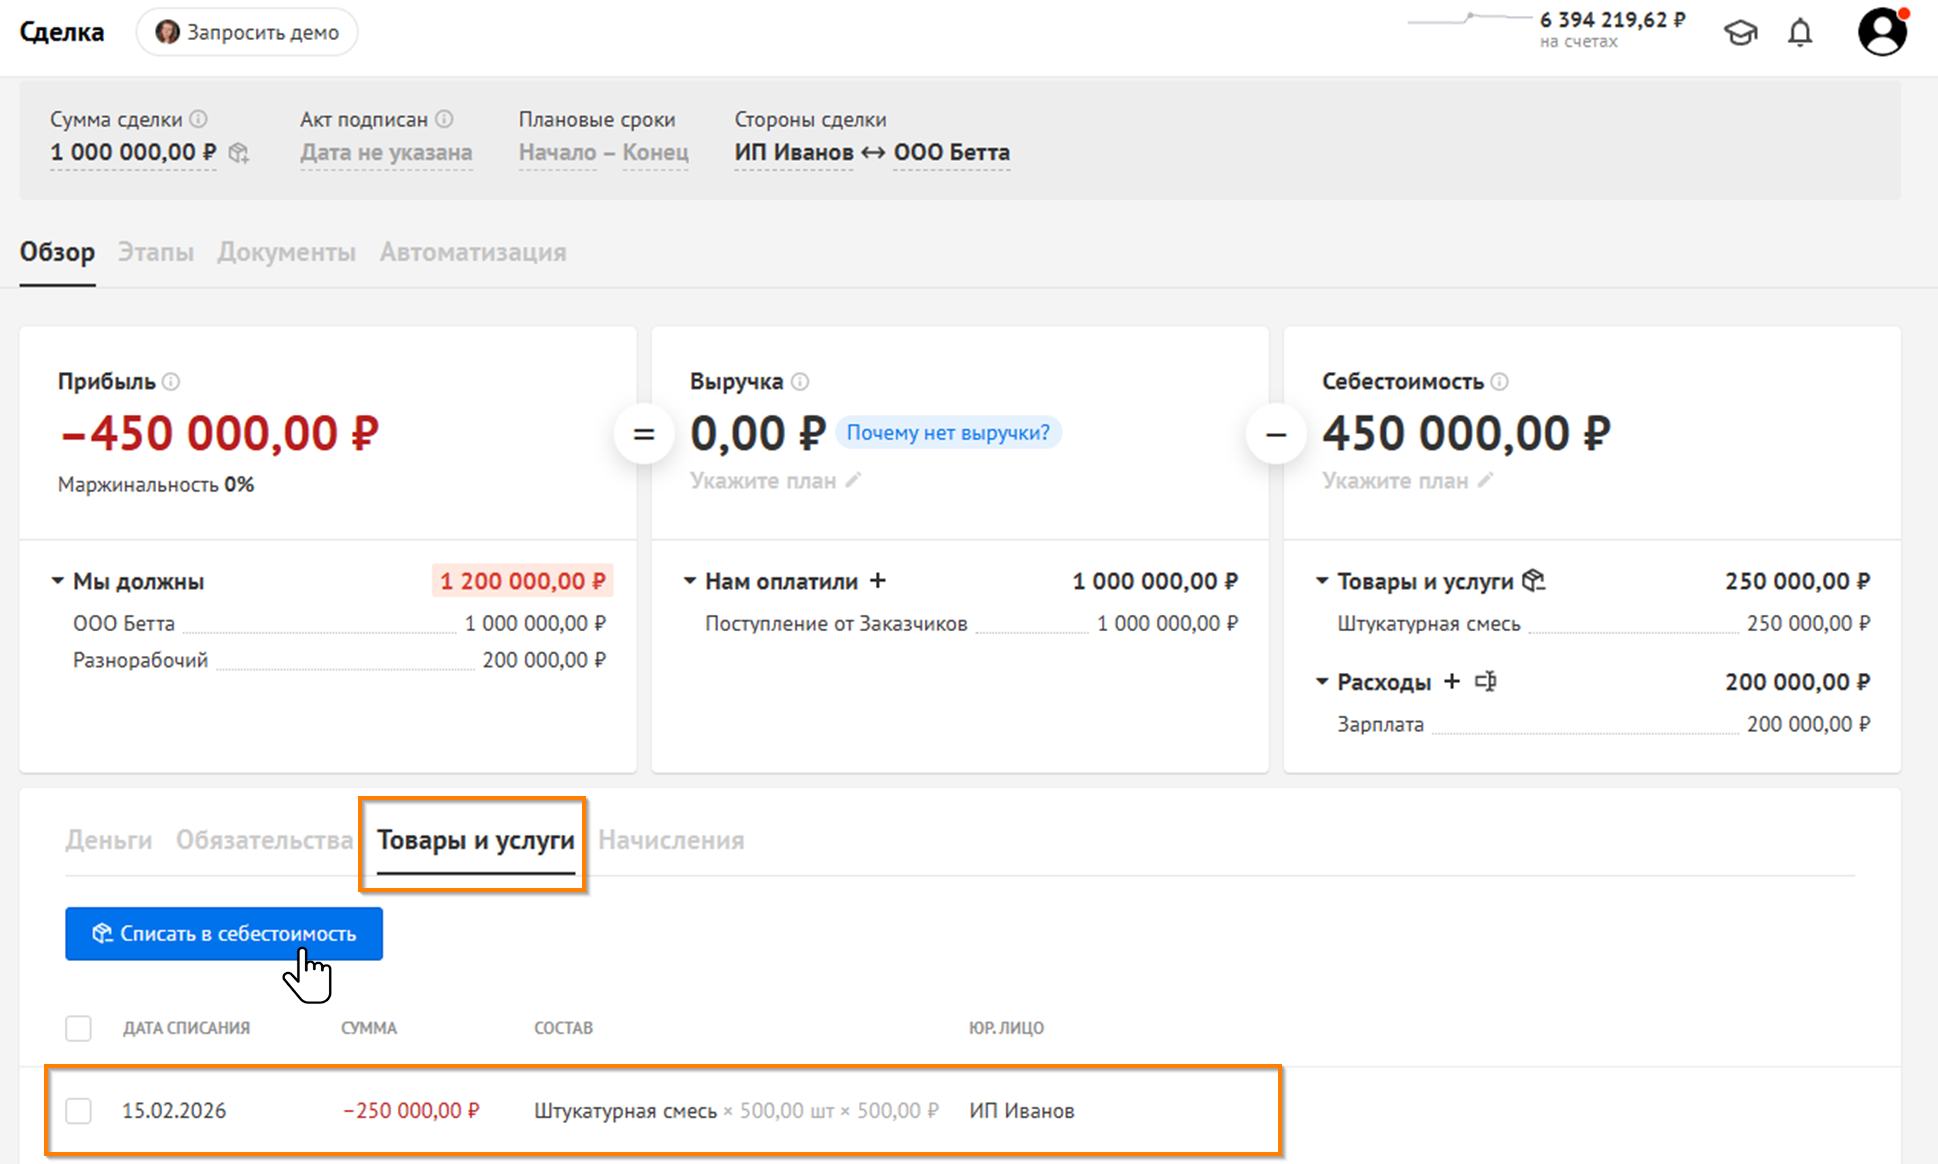The width and height of the screenshot is (1938, 1164).
Task: Open user profile avatar
Action: pos(1882,32)
